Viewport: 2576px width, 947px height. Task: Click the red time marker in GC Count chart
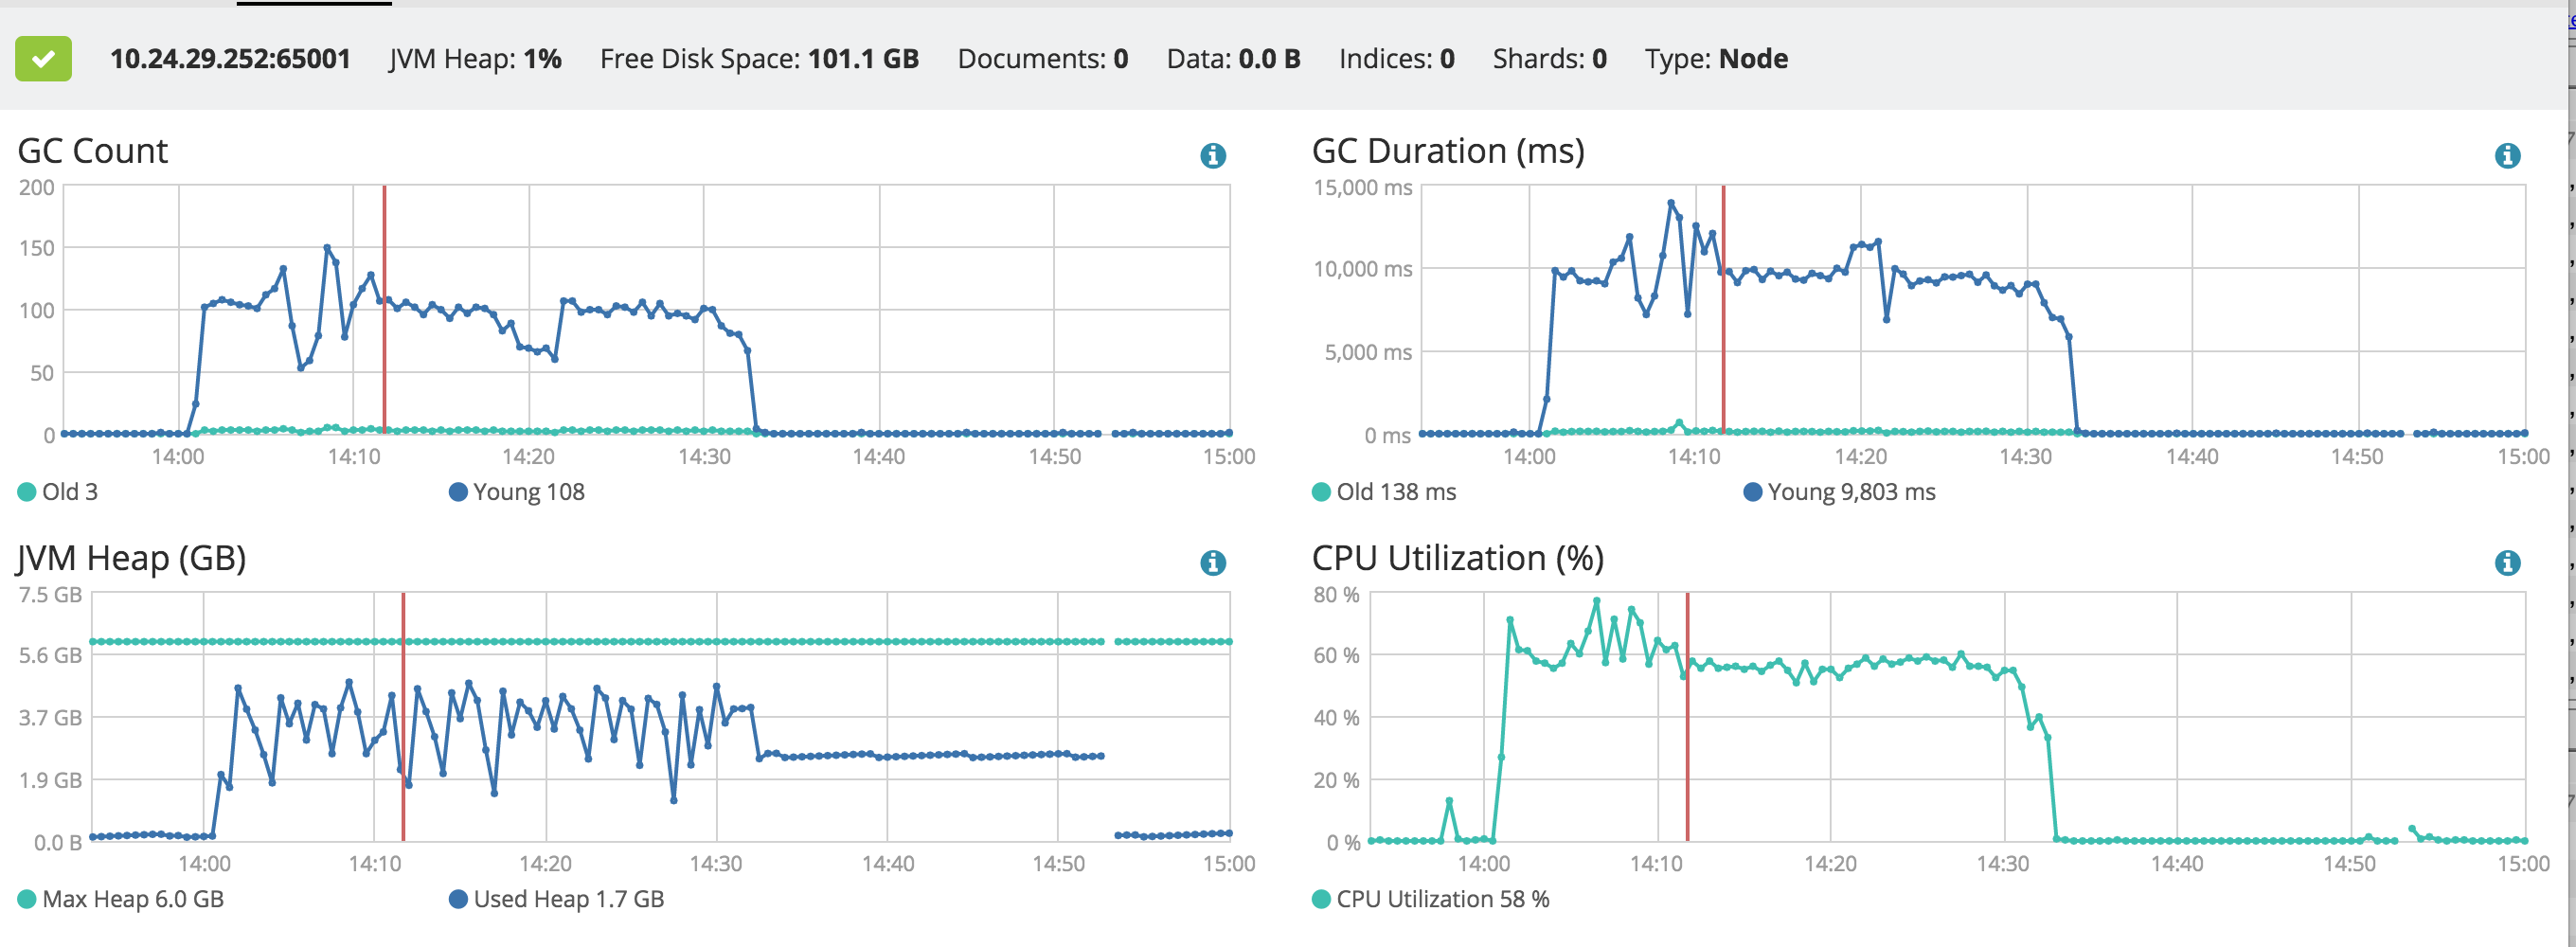coord(384,309)
